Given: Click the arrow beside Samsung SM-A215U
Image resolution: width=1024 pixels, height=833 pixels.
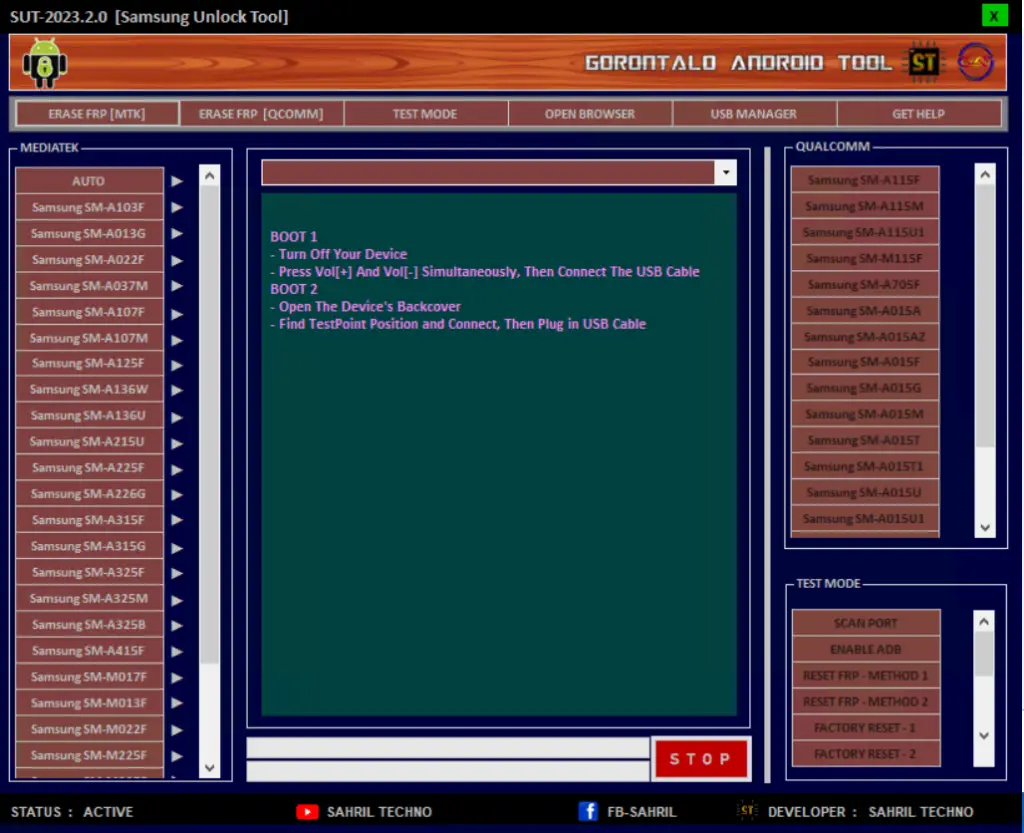Looking at the screenshot, I should [x=177, y=443].
